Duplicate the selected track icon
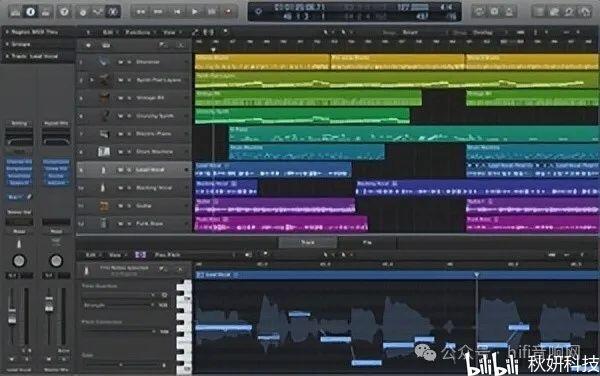 click(x=106, y=45)
